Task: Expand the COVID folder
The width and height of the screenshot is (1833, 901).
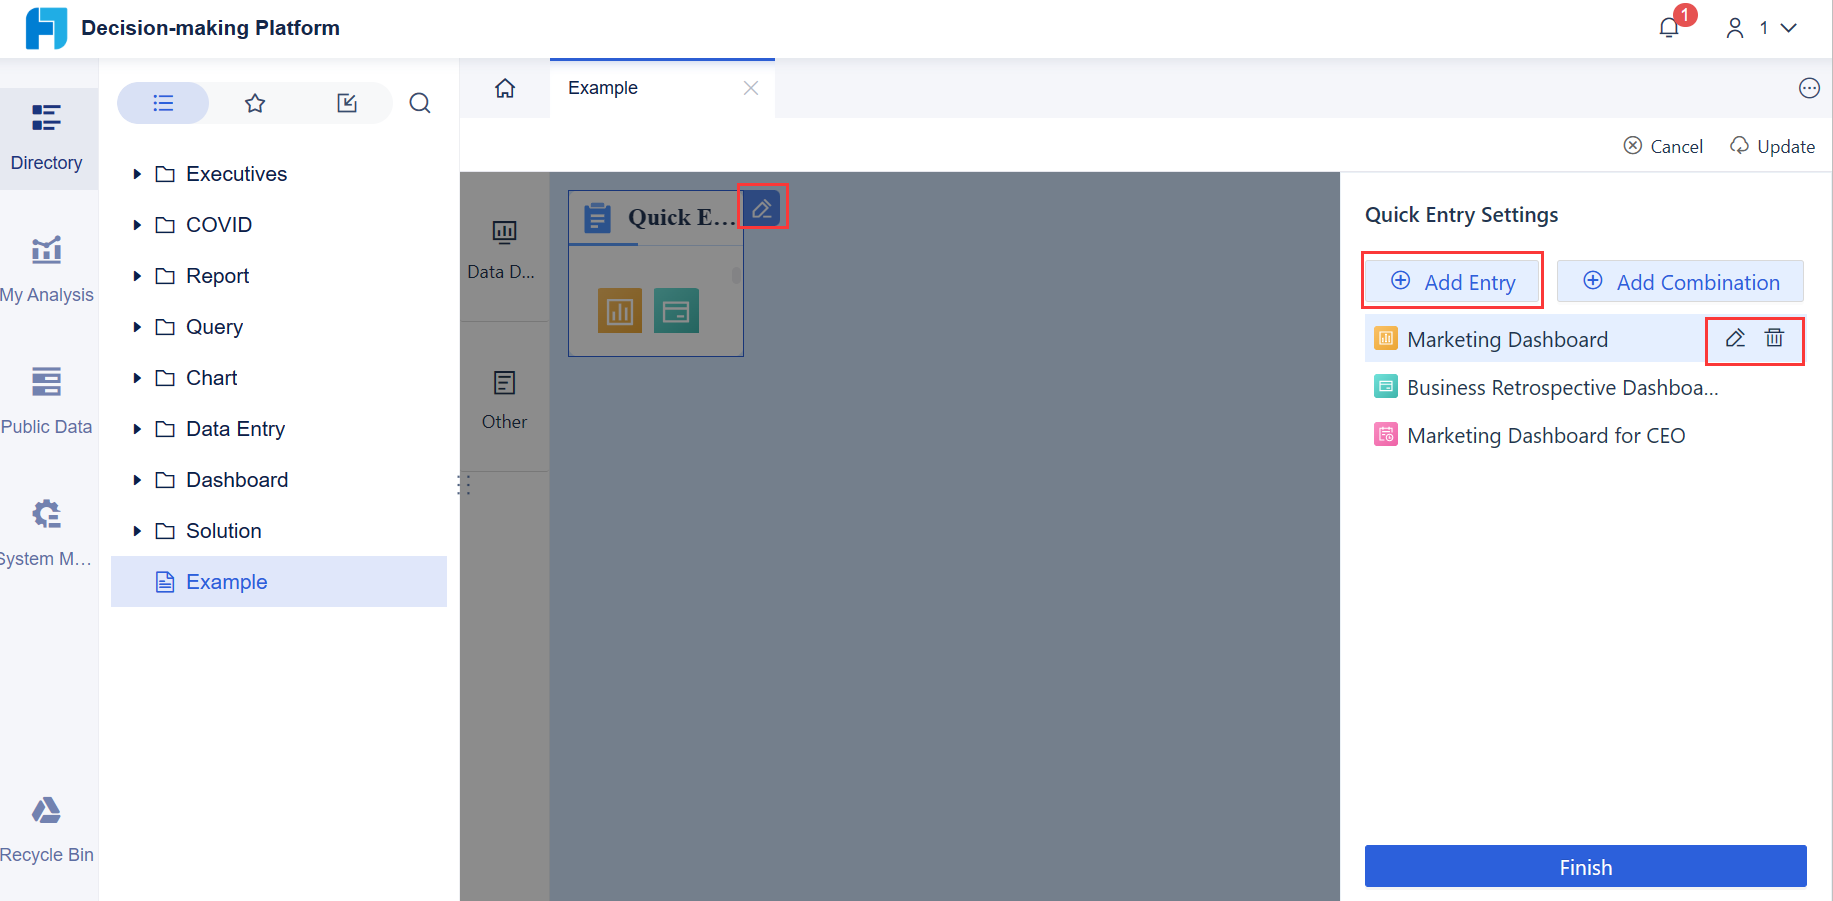Action: click(x=137, y=224)
